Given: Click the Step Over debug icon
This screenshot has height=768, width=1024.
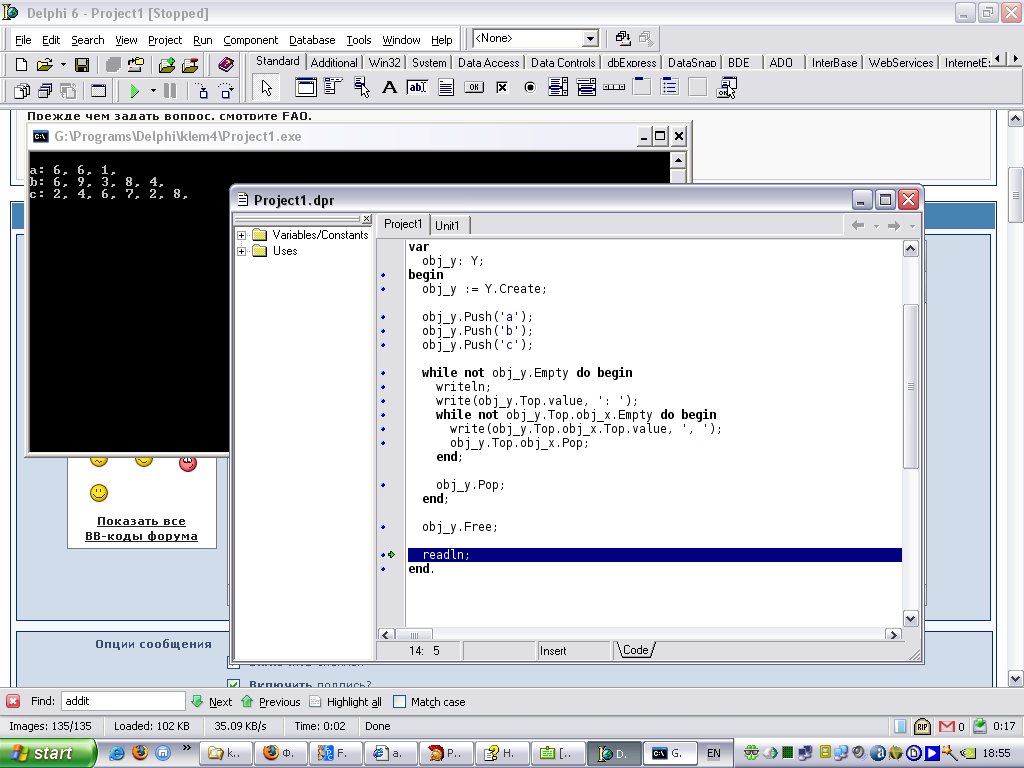Looking at the screenshot, I should [225, 91].
